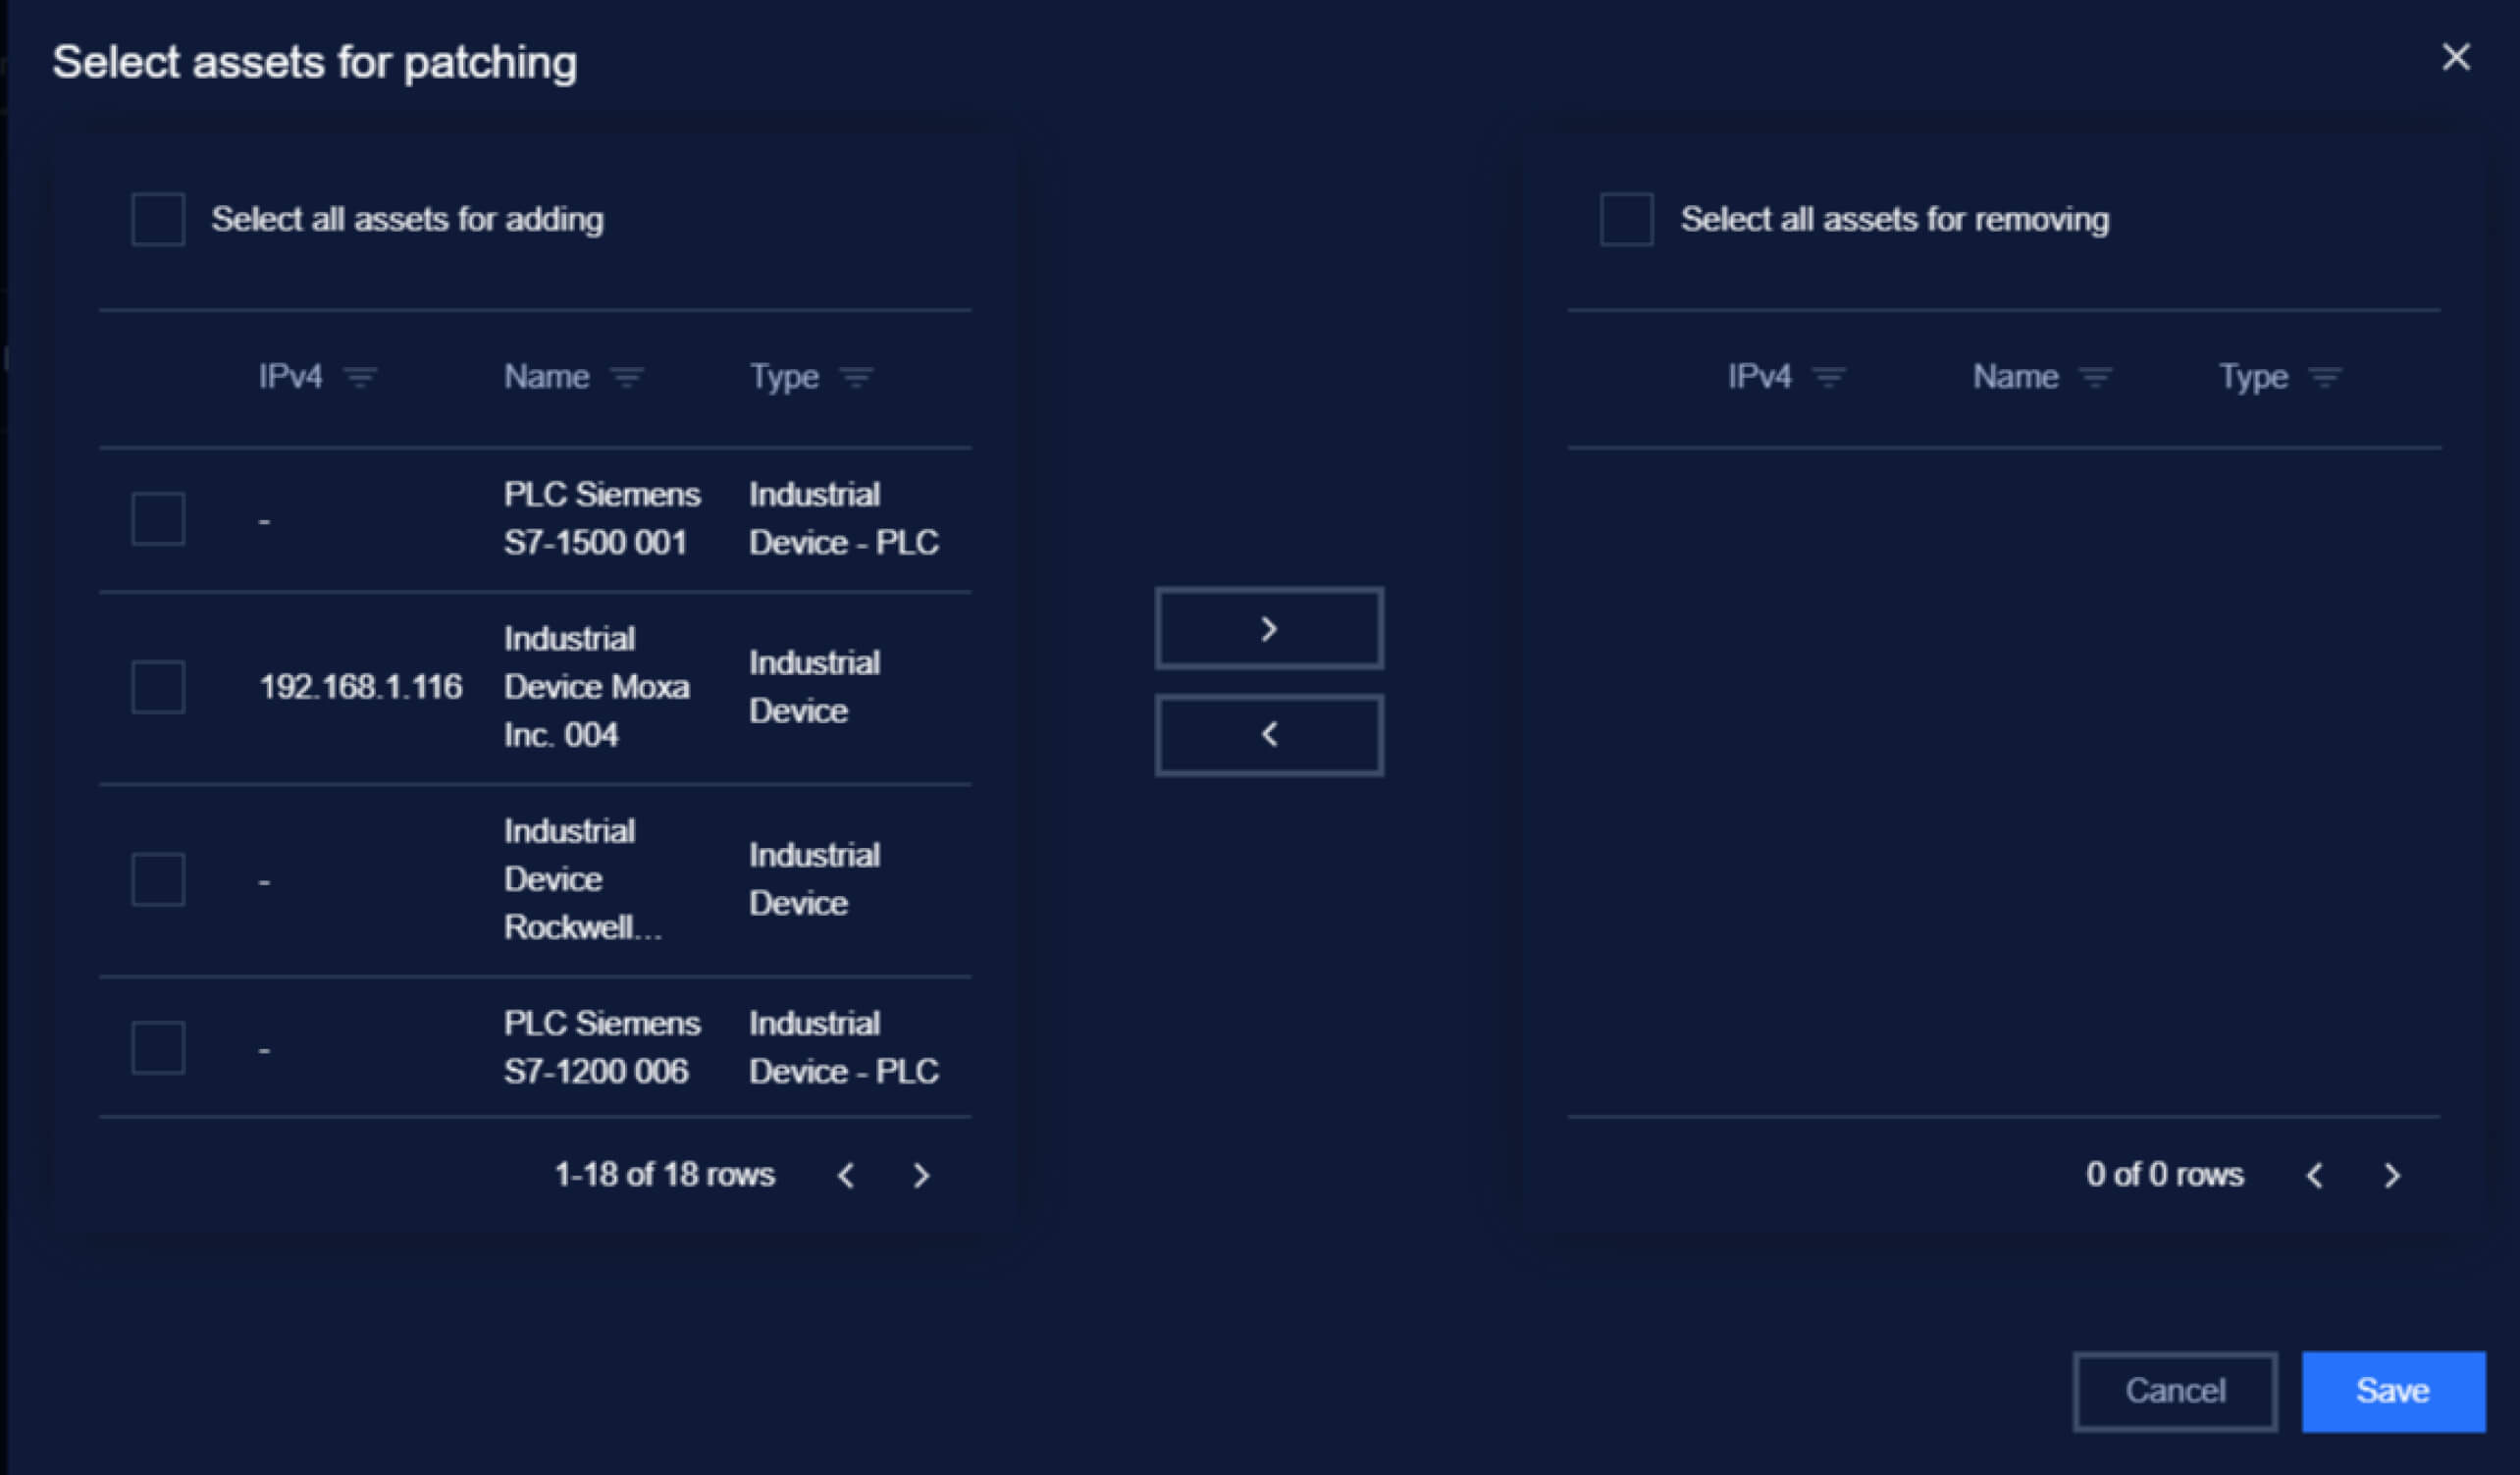Select the 192.168.1.116 Moxa device checkbox

158,686
